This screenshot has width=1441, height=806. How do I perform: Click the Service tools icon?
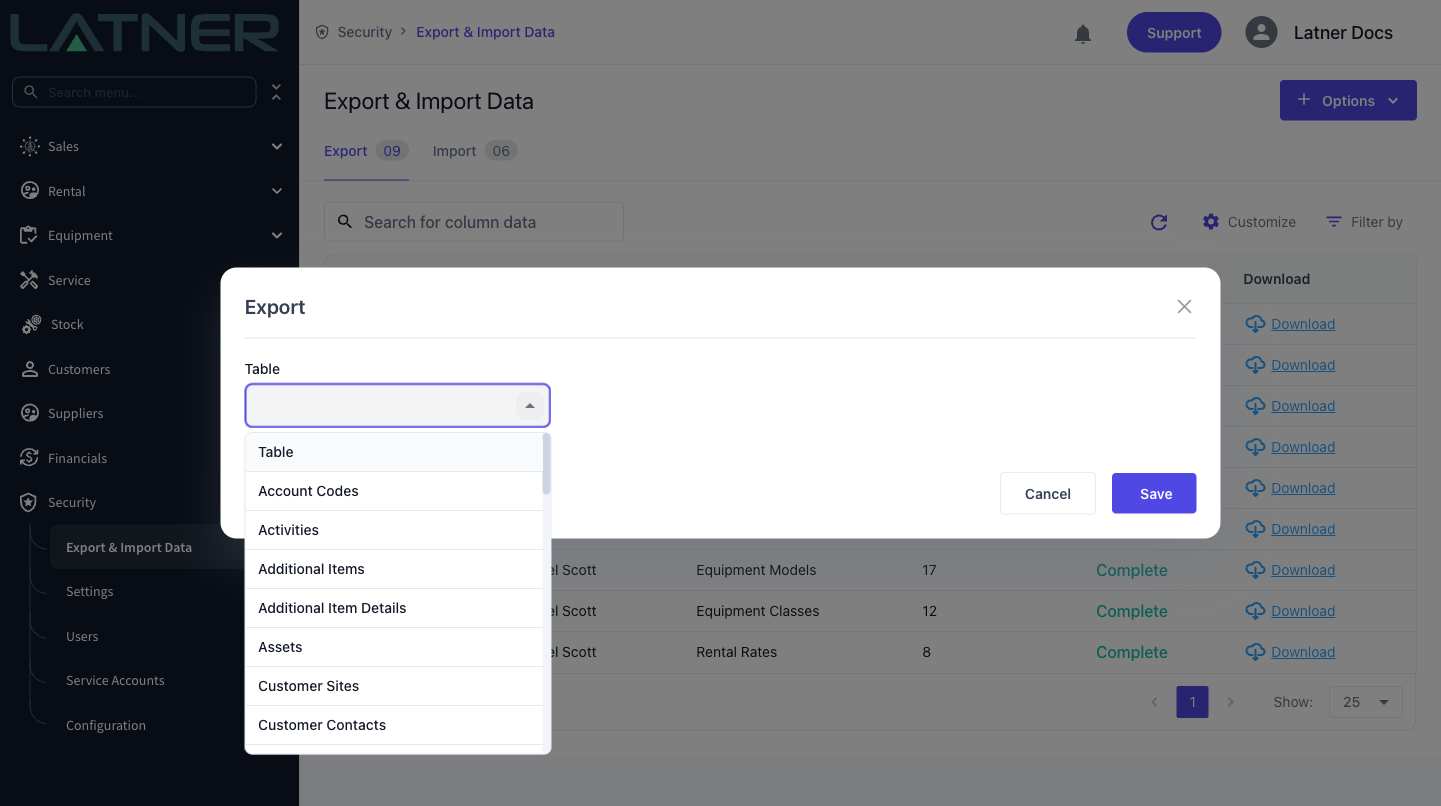coord(29,280)
